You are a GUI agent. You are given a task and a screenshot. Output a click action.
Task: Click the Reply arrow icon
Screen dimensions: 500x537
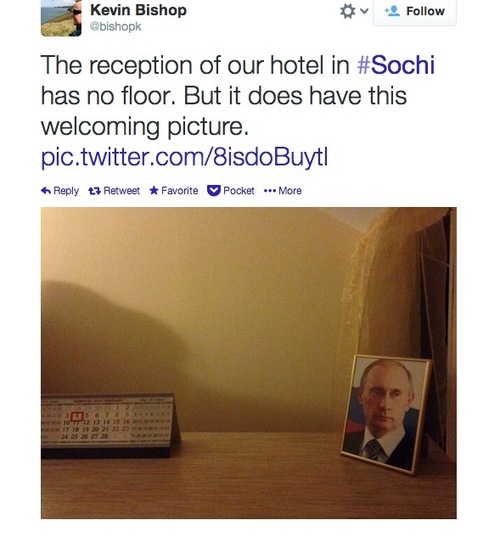pos(46,190)
